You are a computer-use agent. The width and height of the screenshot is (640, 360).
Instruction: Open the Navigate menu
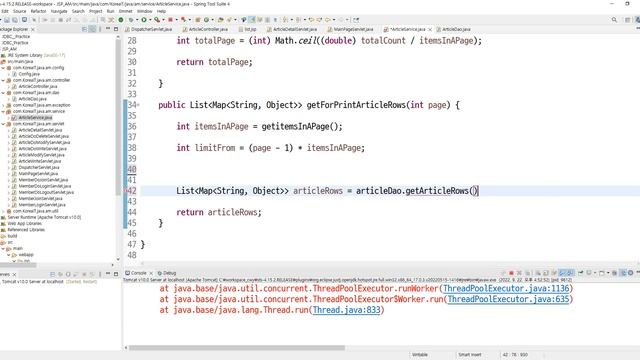pyautogui.click(x=59, y=11)
